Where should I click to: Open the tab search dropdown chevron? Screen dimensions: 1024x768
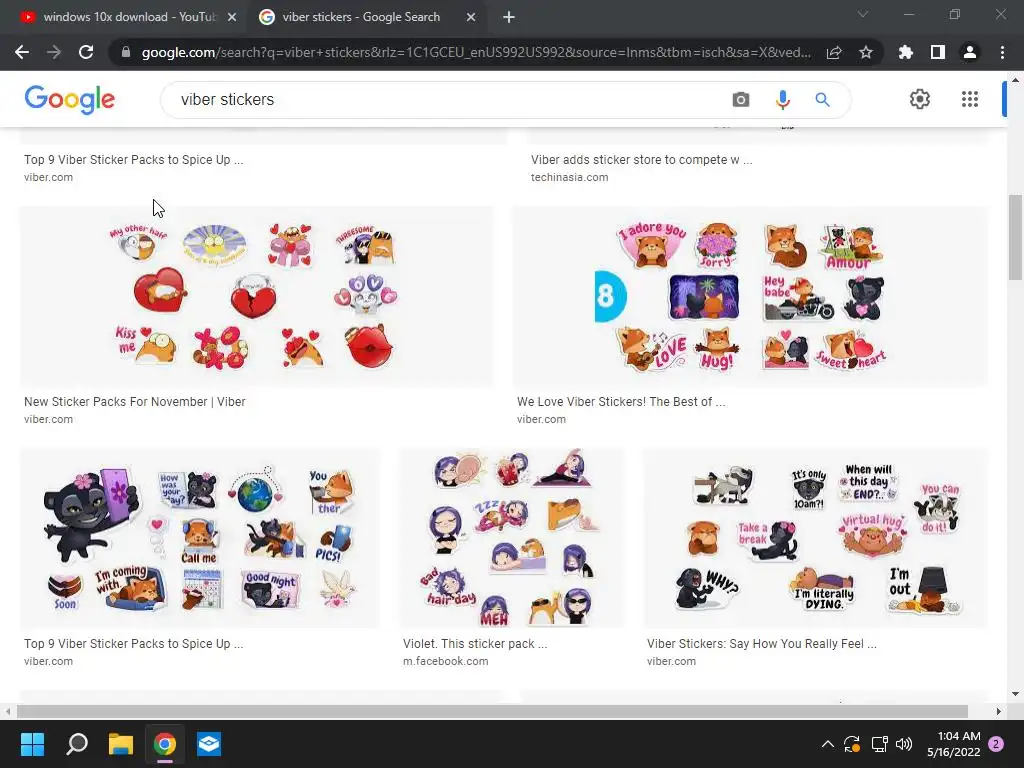[863, 14]
